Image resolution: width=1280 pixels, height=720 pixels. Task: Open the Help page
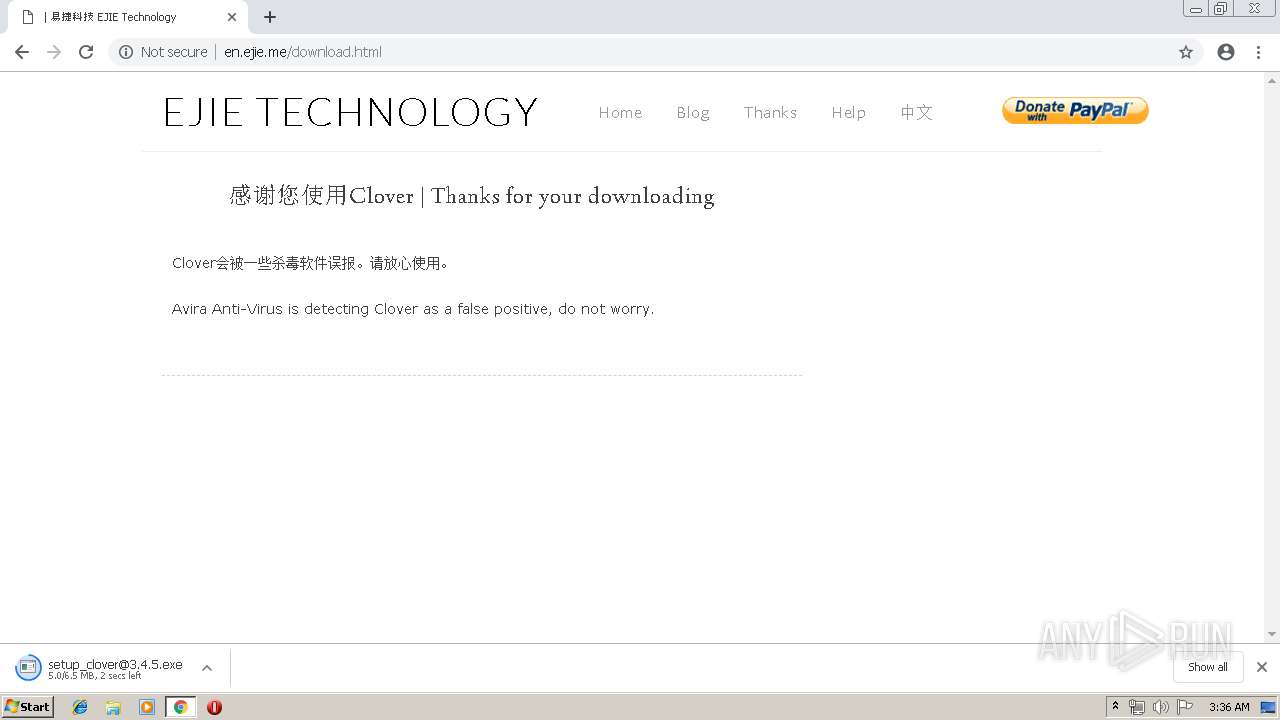(x=848, y=112)
